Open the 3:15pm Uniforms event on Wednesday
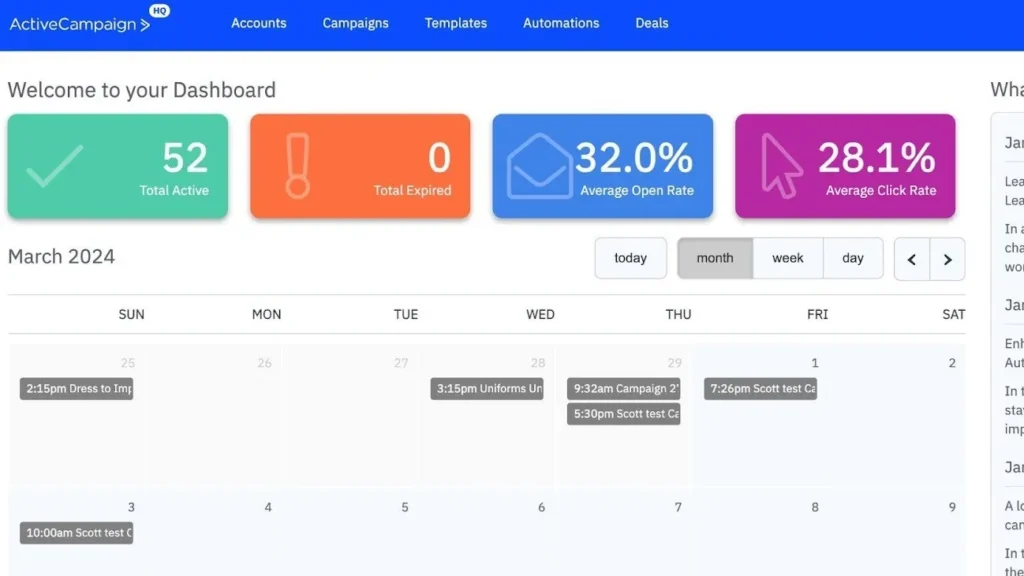The image size is (1024, 576). coord(487,389)
